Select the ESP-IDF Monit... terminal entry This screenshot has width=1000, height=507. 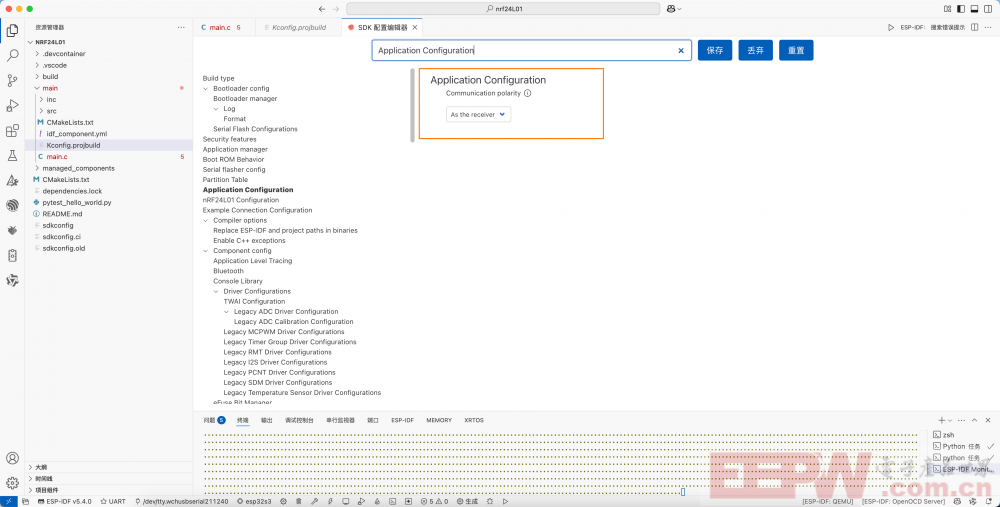962,469
